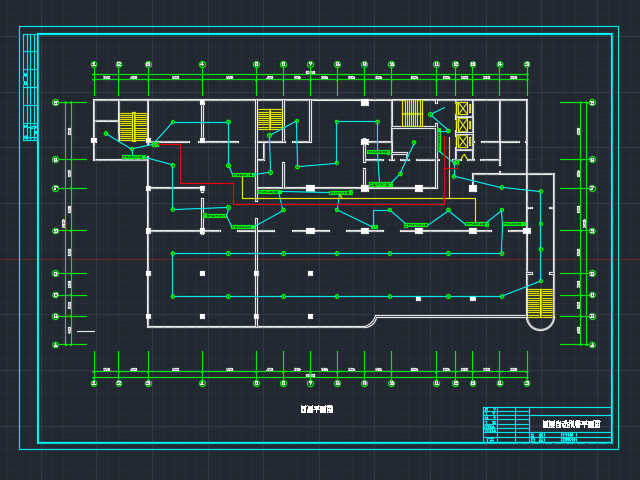
Task: Click axis bubble 1 in the top grid row
Action: (x=94, y=64)
